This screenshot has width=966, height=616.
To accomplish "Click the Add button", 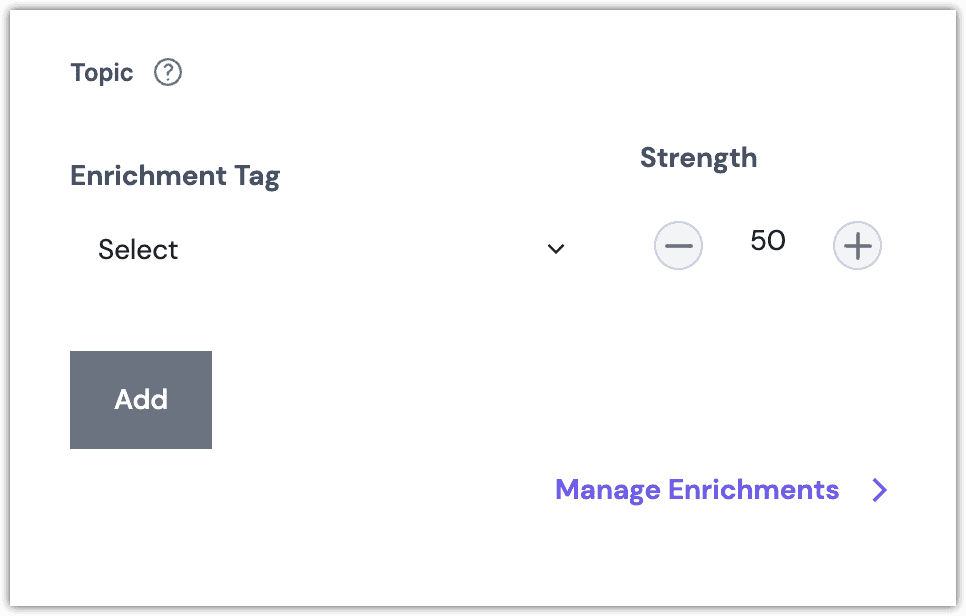I will (140, 399).
